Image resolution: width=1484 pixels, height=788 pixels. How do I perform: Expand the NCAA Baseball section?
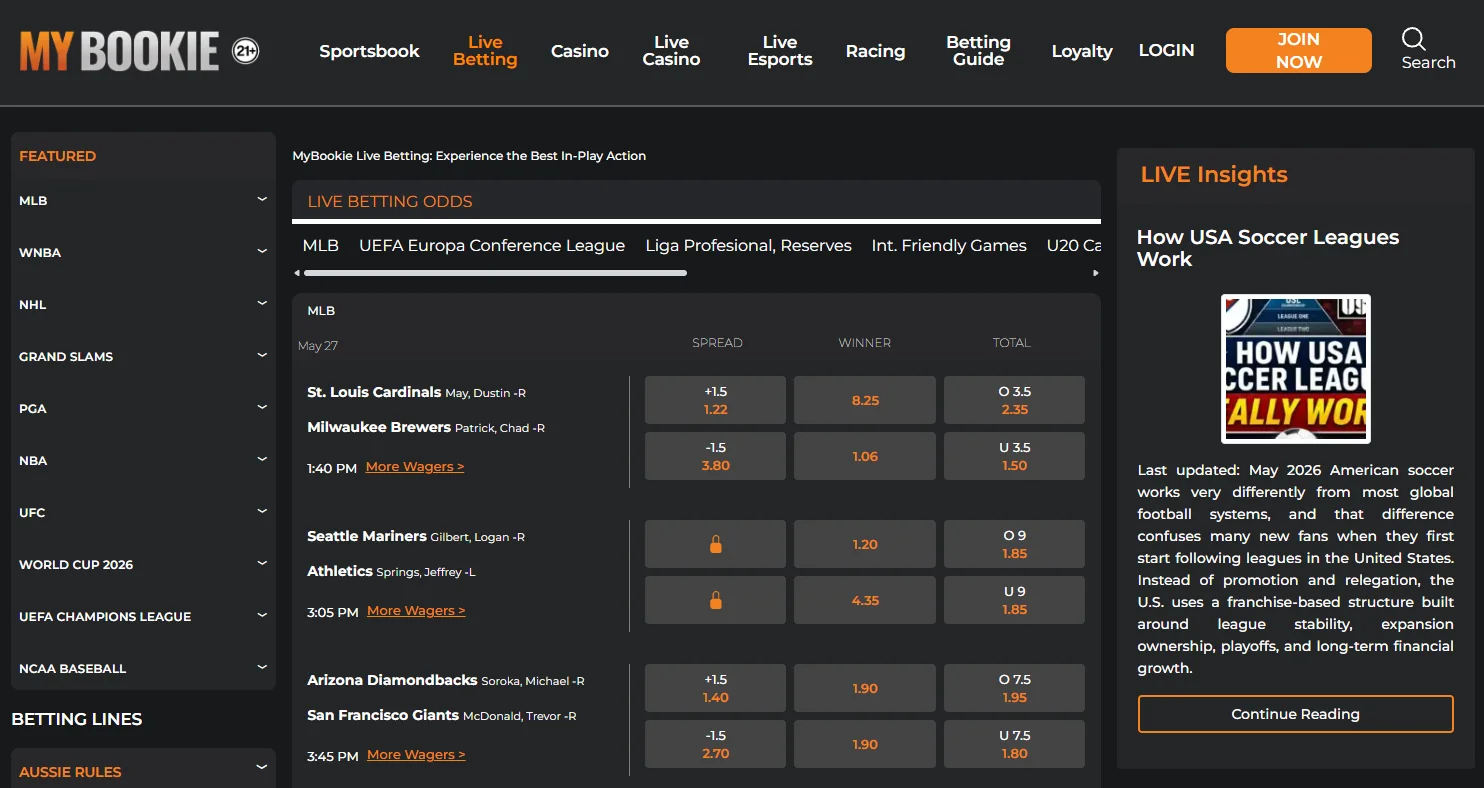(143, 668)
